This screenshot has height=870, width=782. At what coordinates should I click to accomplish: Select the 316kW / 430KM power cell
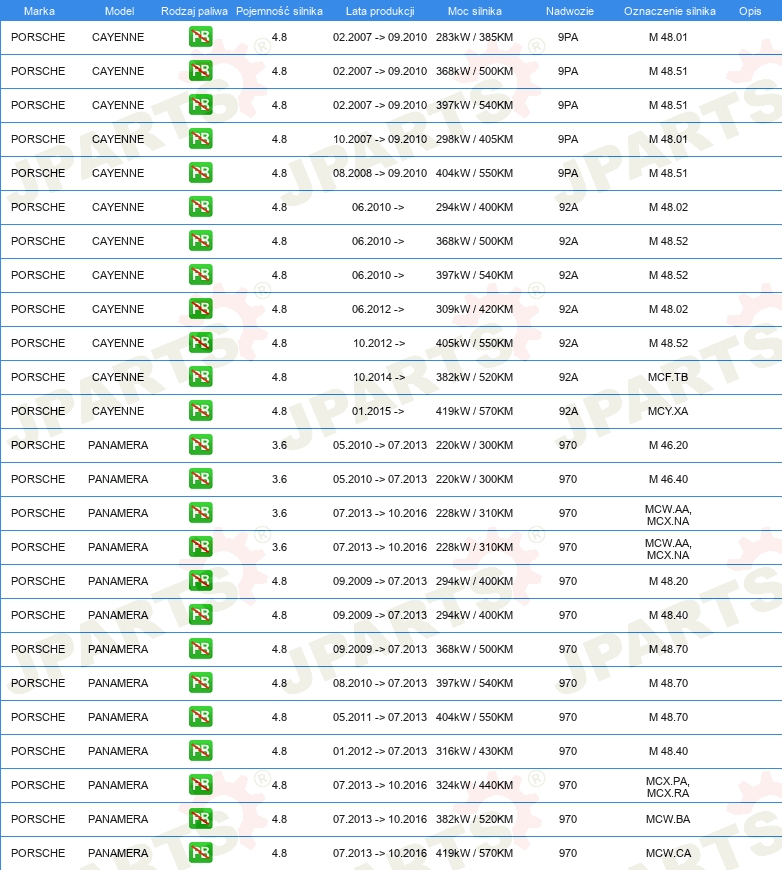[x=475, y=751]
